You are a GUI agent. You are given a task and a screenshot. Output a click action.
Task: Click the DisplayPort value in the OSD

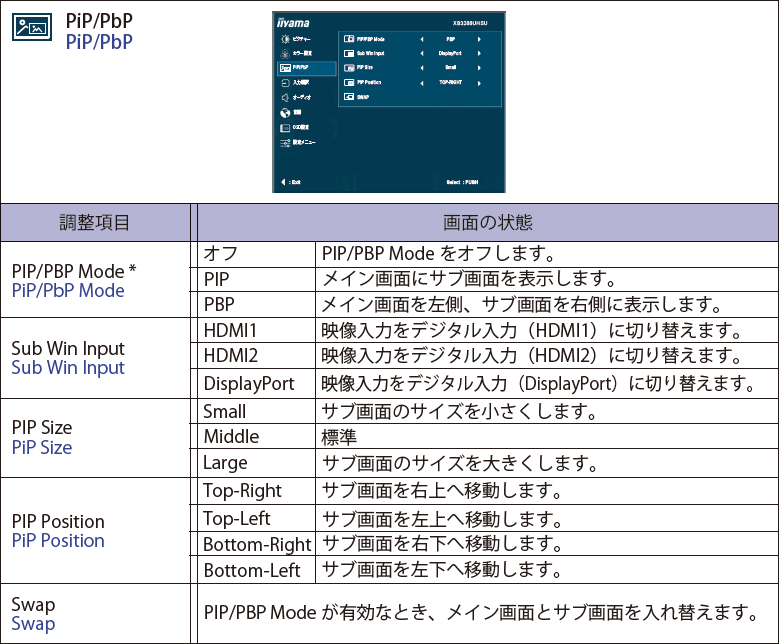point(450,53)
